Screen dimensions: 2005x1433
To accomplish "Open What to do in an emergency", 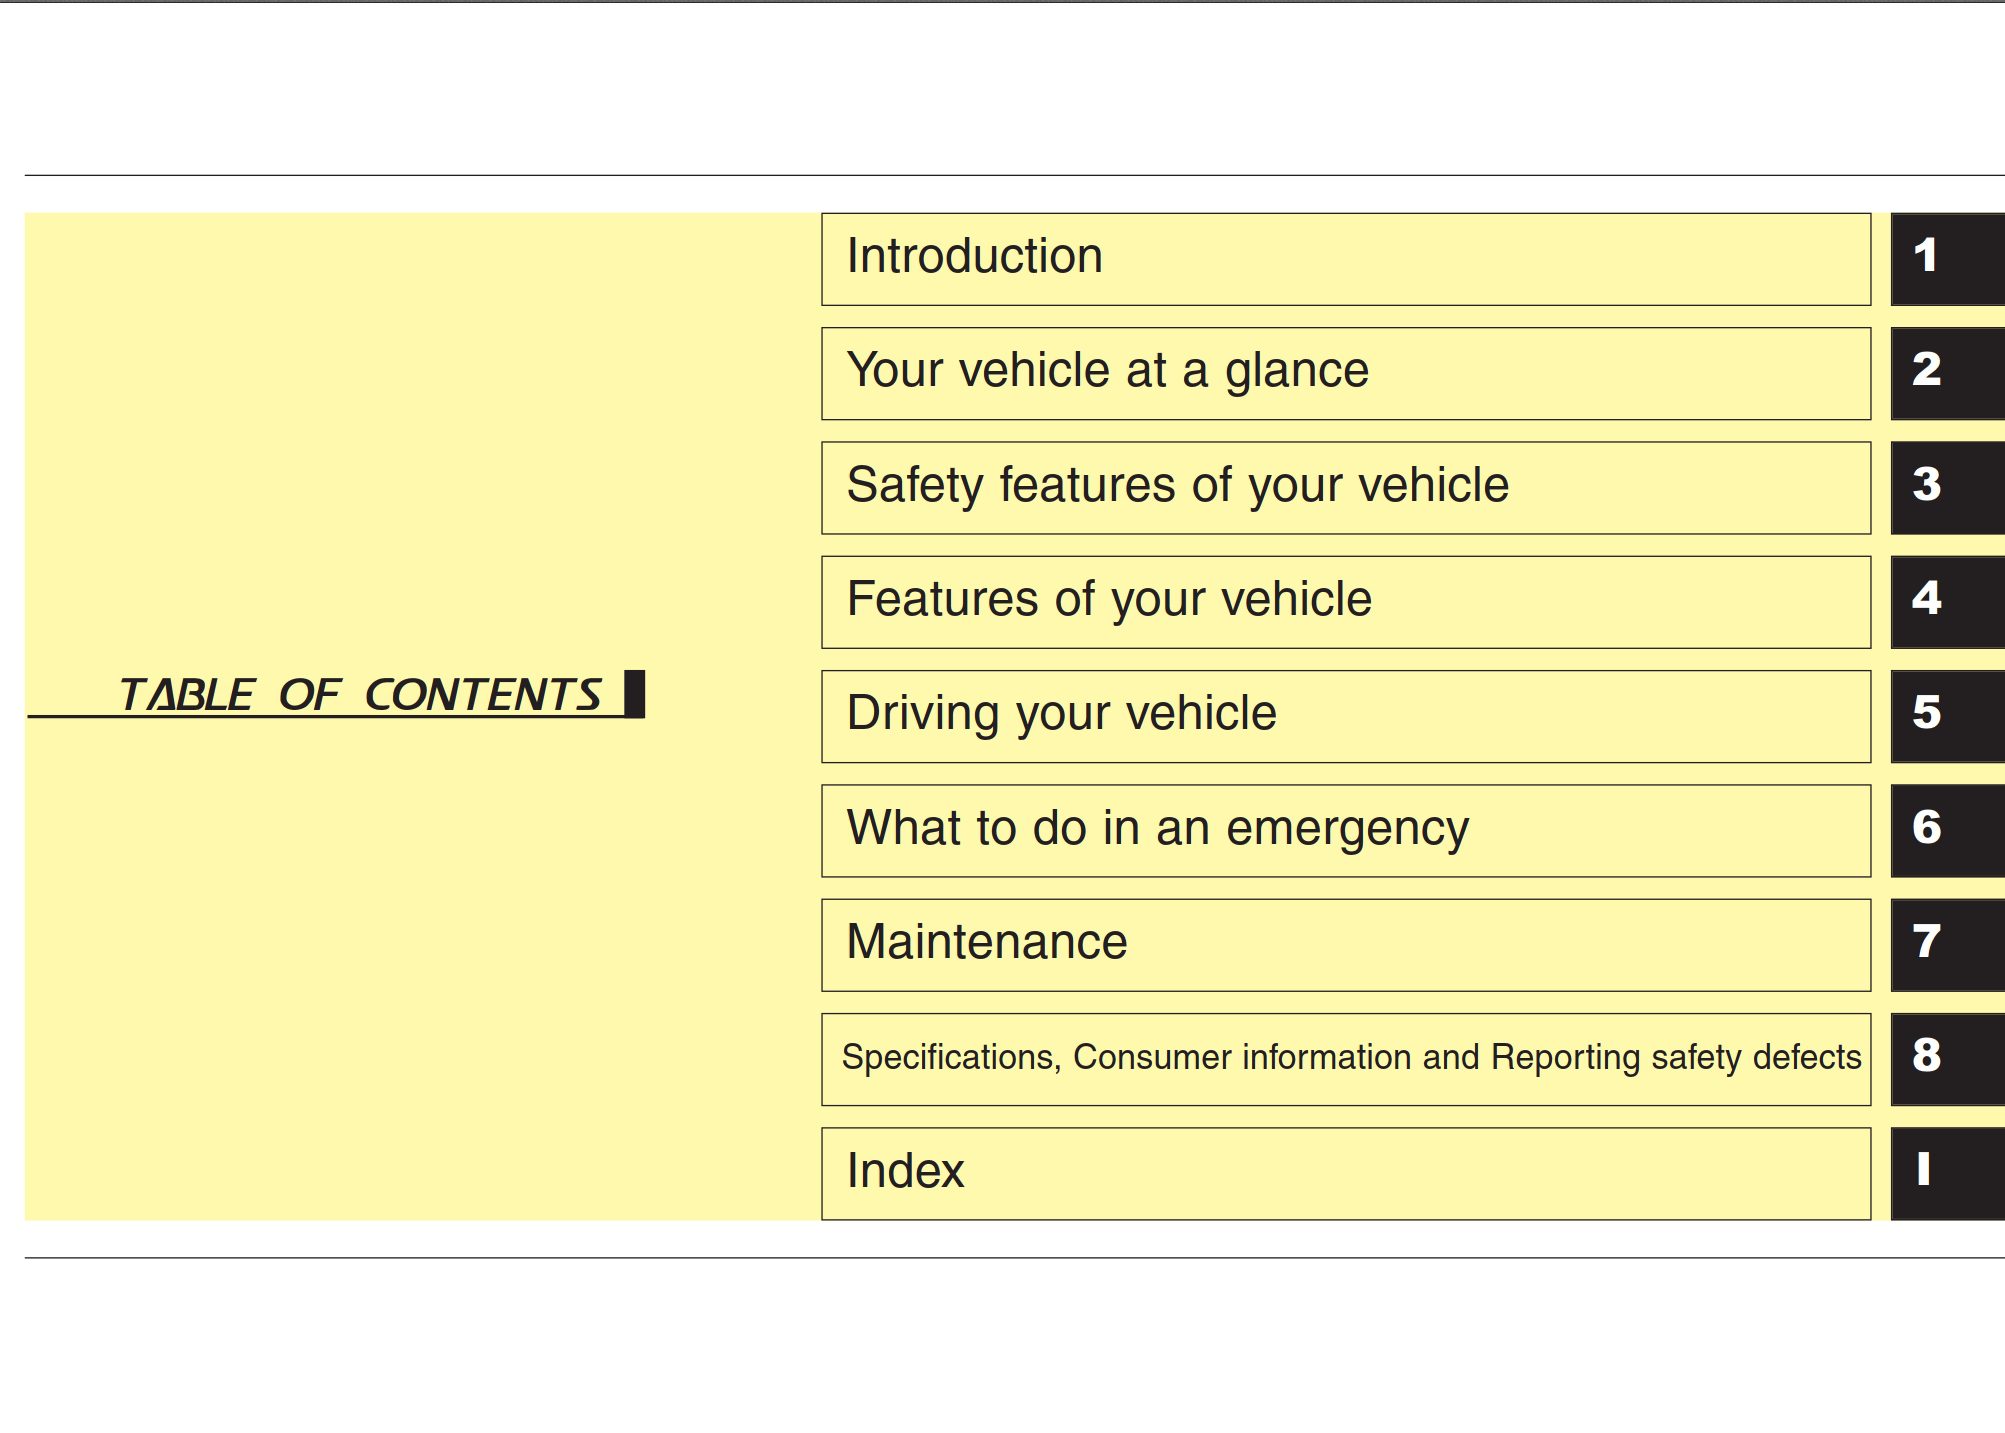I will point(1345,830).
